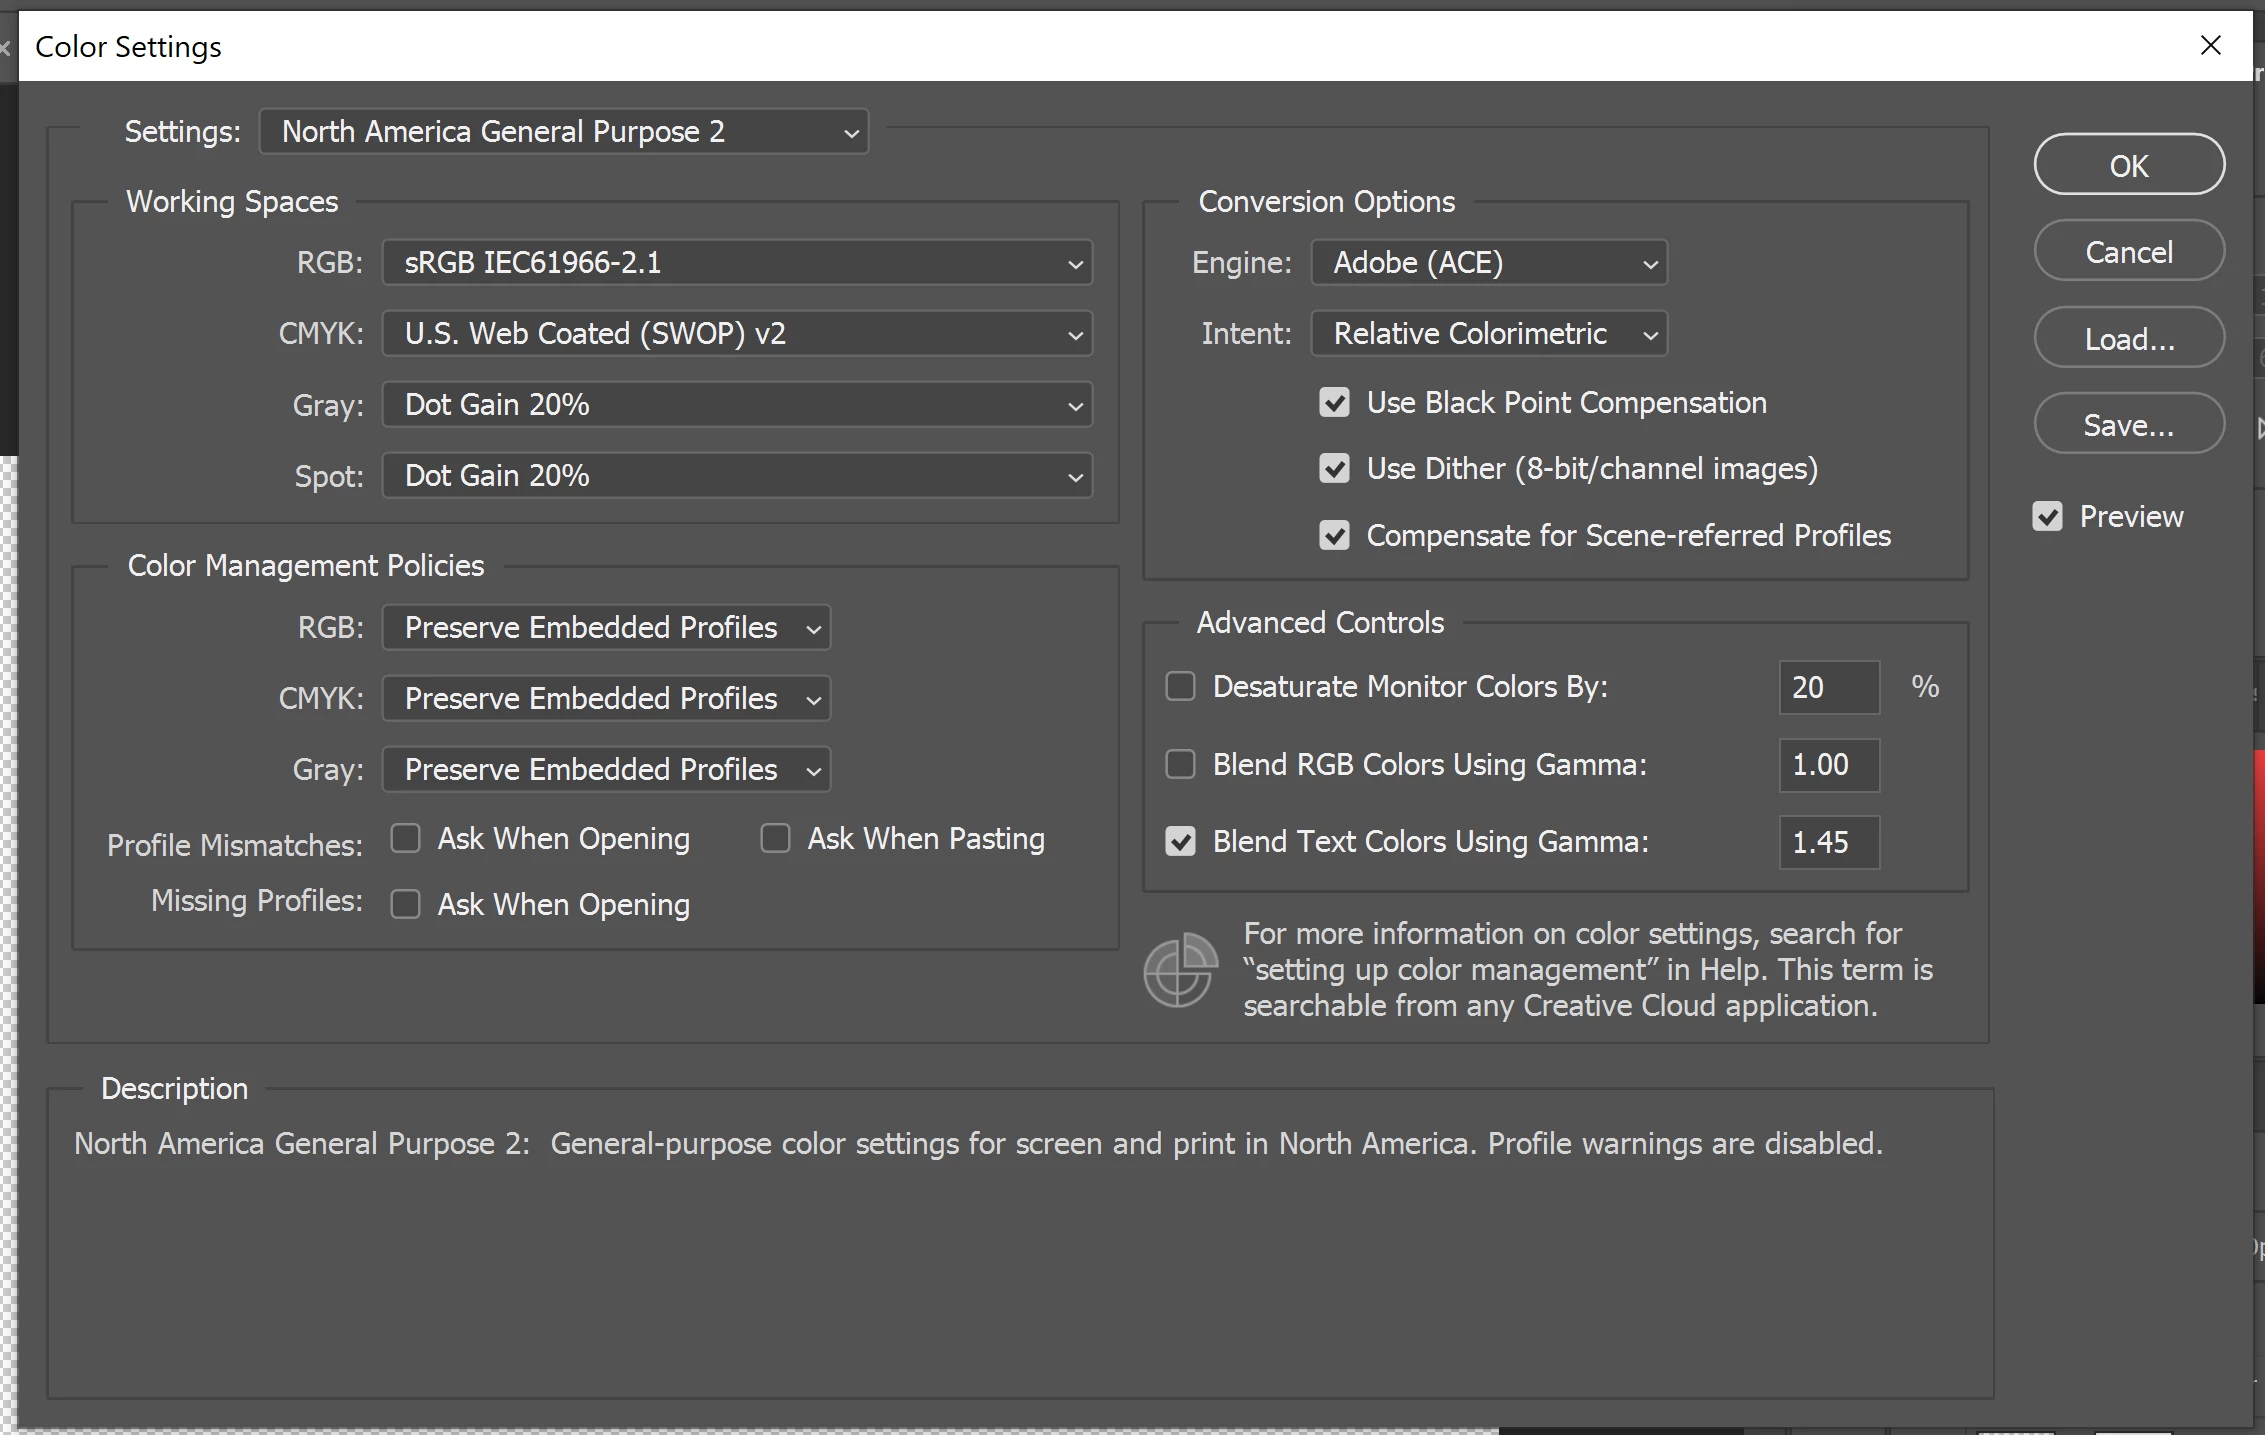
Task: Open CMYK working space U.S. Web Coated dropdown
Action: pos(737,334)
